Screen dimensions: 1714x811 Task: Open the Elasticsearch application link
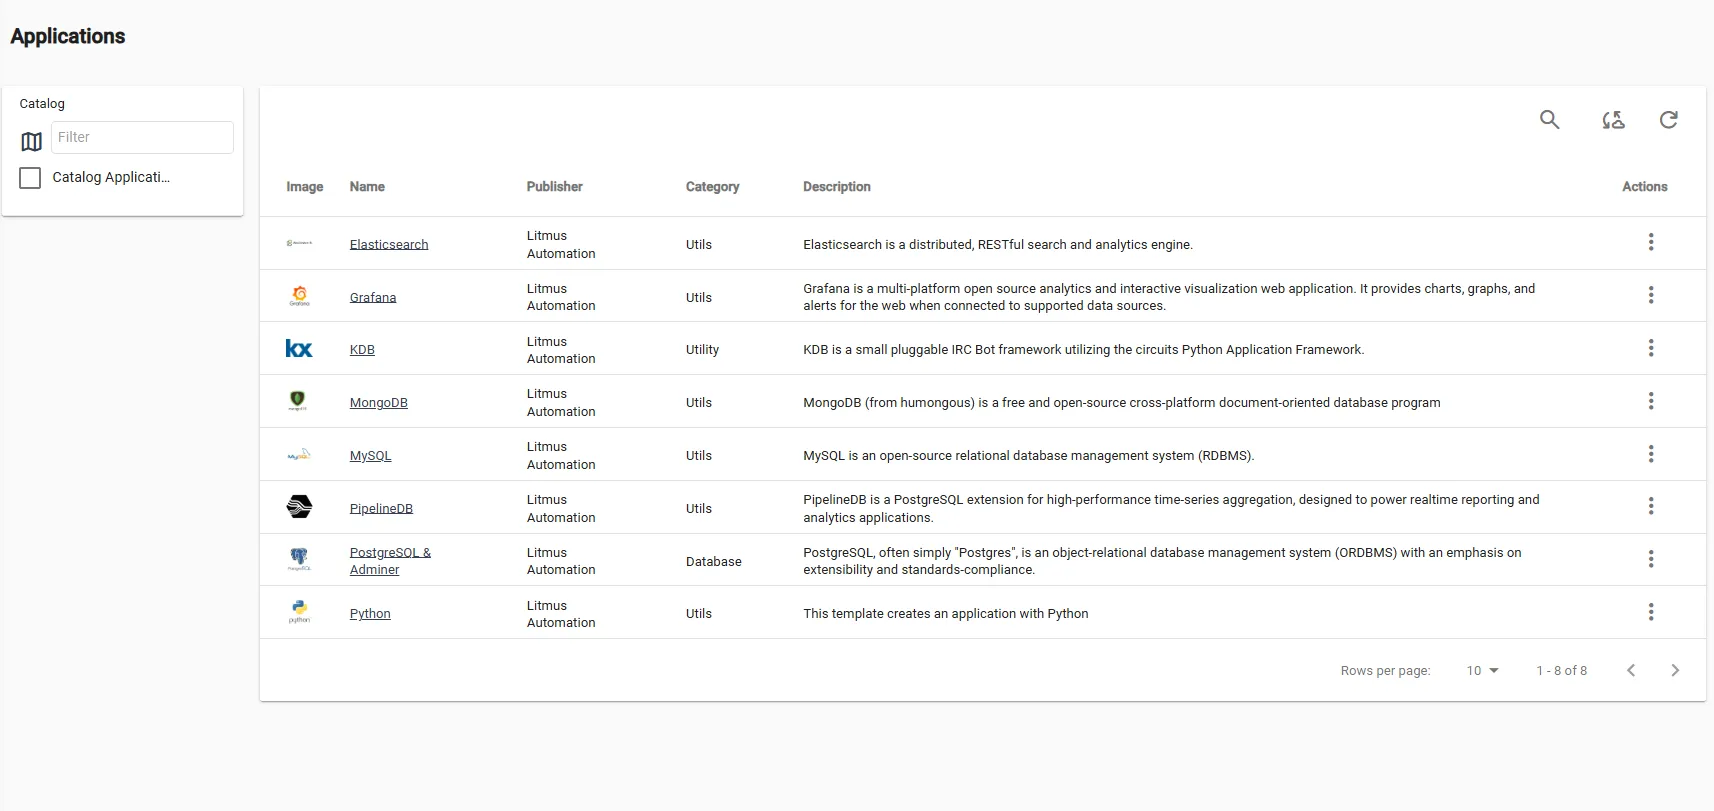click(x=389, y=244)
